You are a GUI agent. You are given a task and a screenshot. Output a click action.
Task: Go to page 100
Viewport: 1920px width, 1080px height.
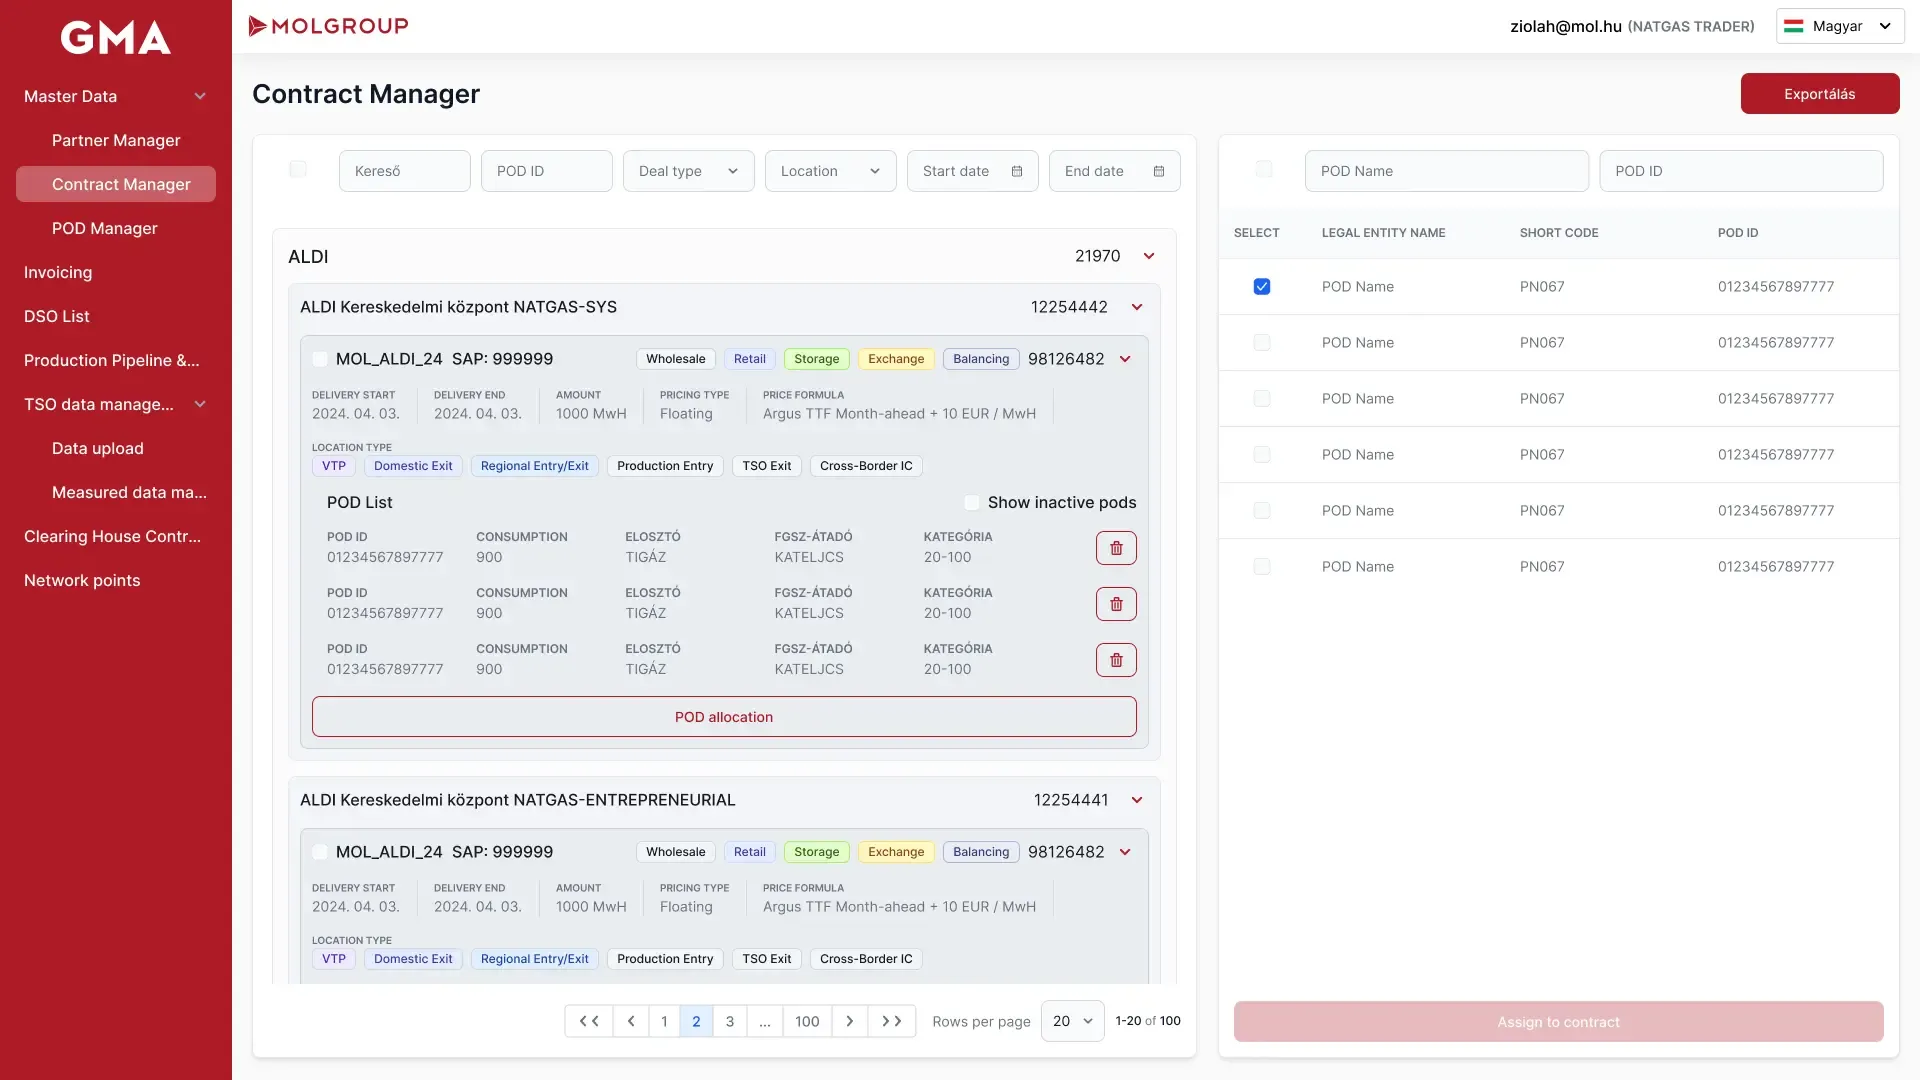coord(807,1021)
